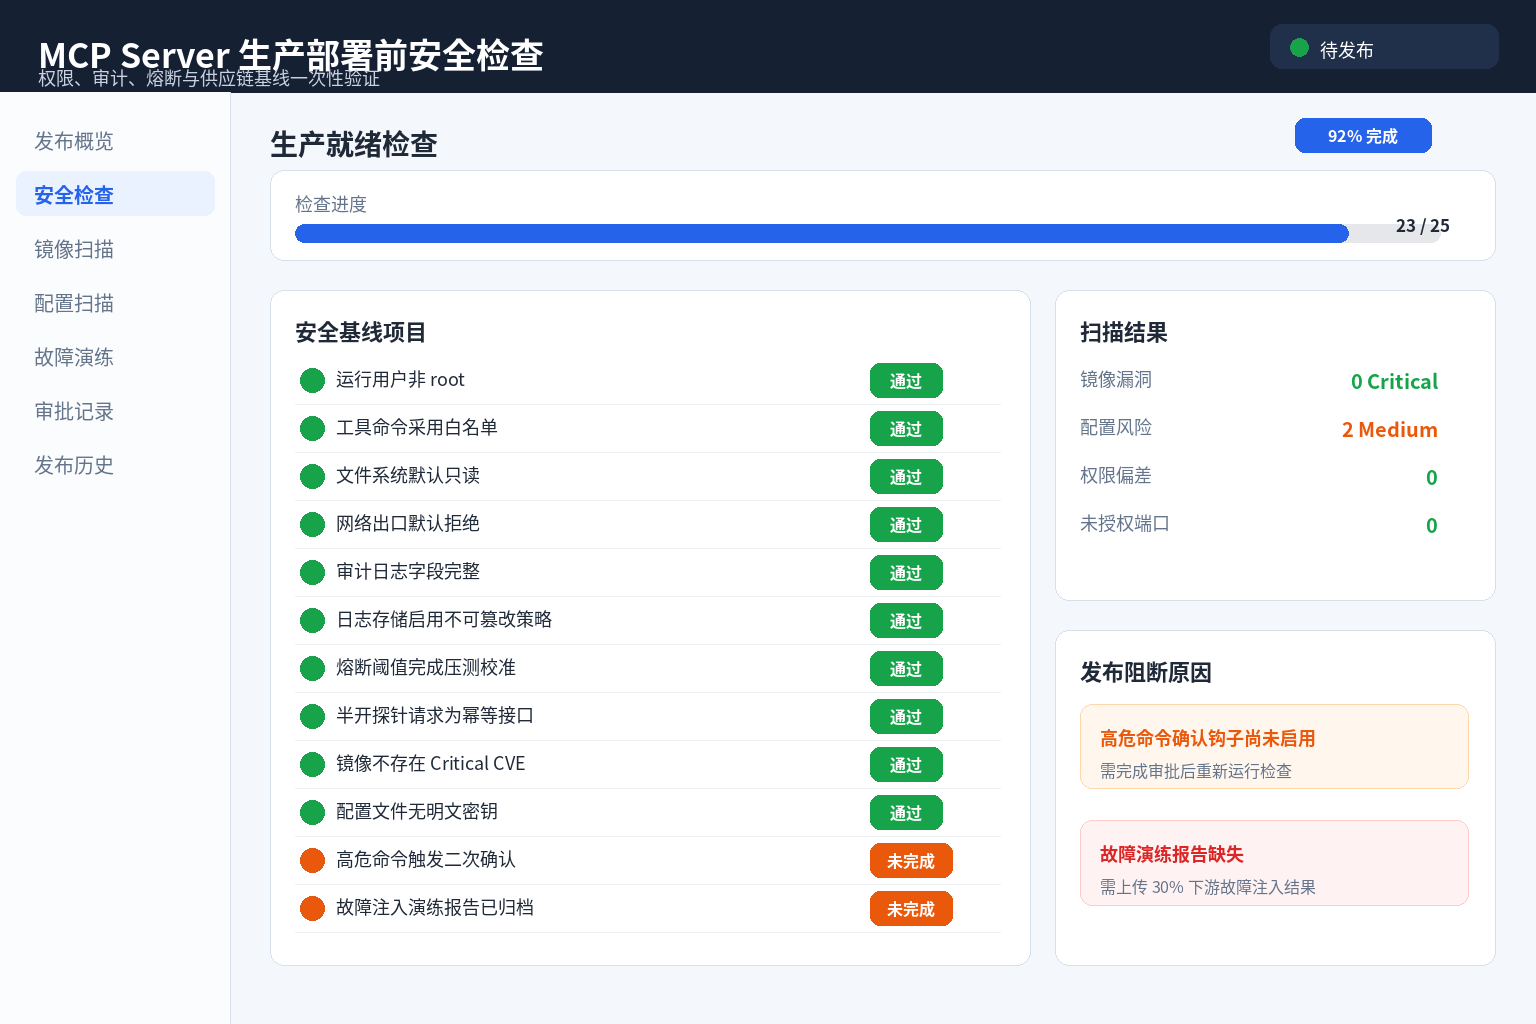The image size is (1536, 1024).
Task: Click the 未授权端口 label
Action: [x=1125, y=523]
